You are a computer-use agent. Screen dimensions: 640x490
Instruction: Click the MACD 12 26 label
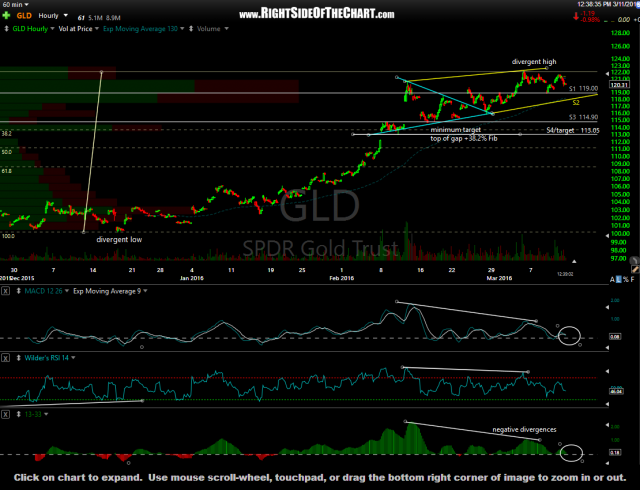pos(43,291)
